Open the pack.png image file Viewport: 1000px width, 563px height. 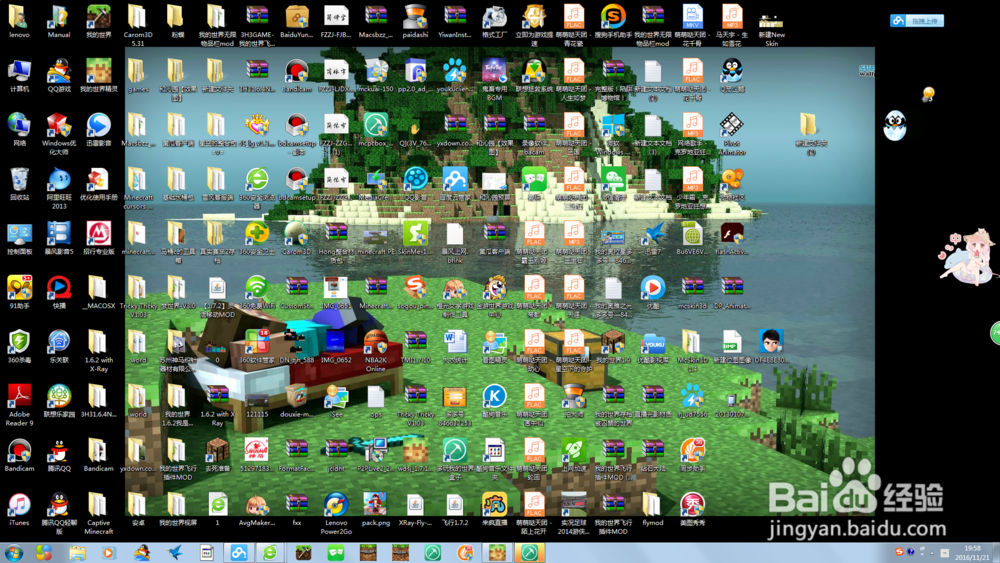coord(376,505)
